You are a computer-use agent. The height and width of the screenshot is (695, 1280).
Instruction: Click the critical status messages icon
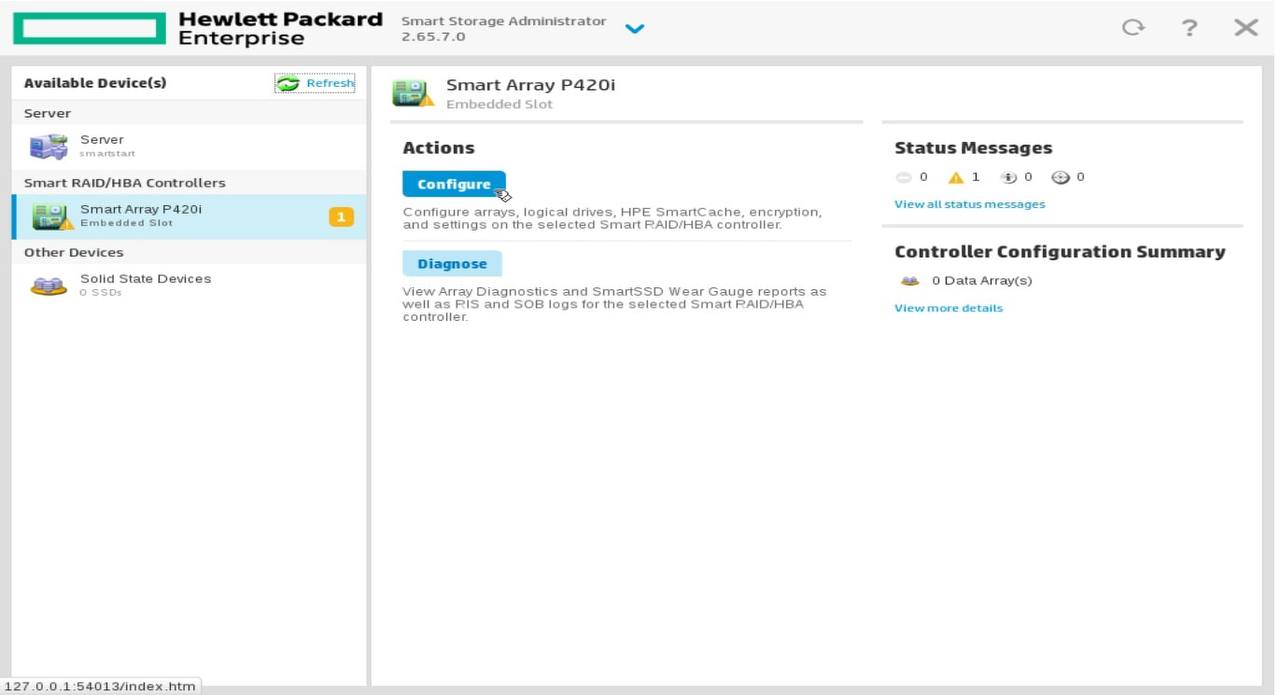click(904, 178)
